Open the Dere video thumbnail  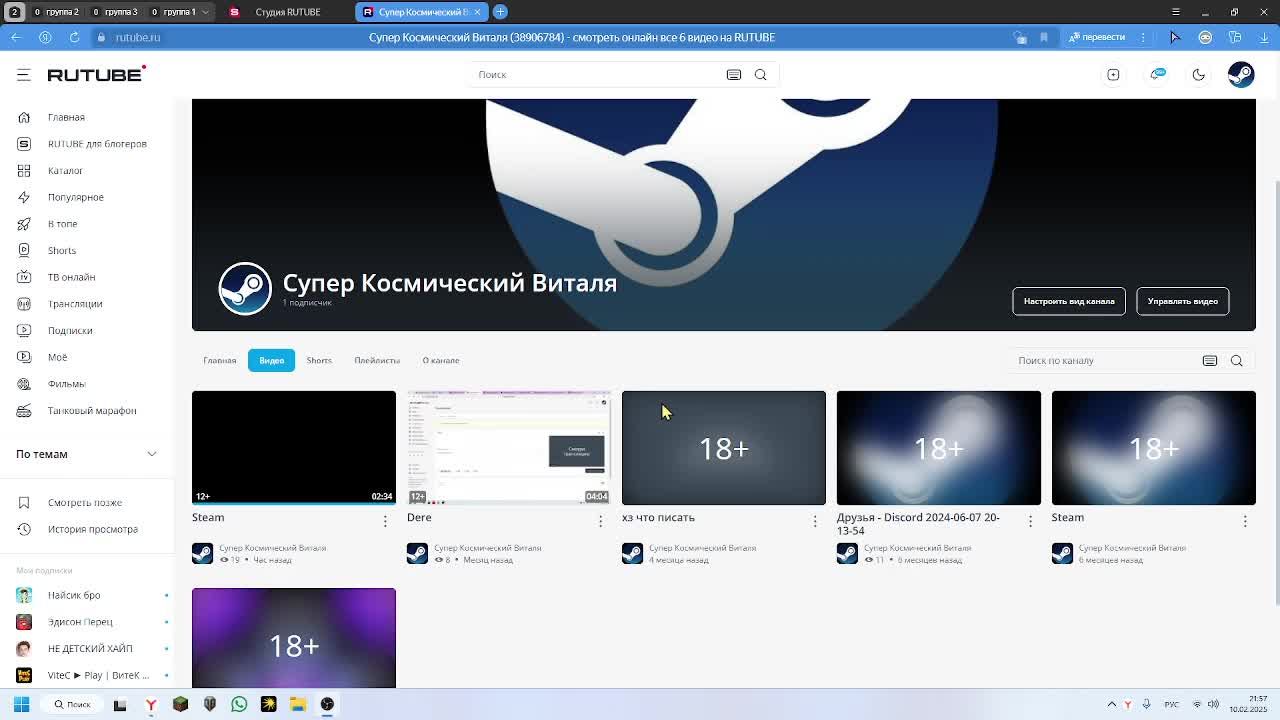[x=509, y=447]
